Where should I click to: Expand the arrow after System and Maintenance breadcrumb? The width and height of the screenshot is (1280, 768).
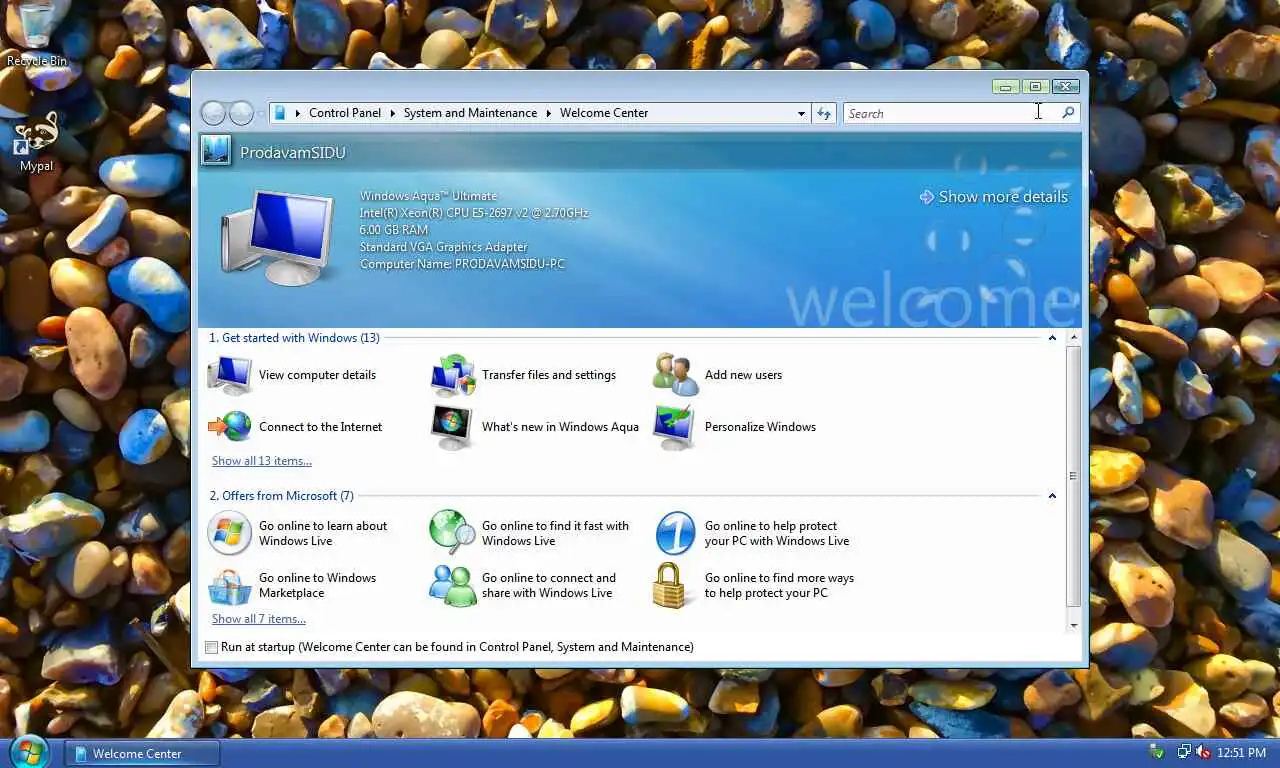[548, 113]
